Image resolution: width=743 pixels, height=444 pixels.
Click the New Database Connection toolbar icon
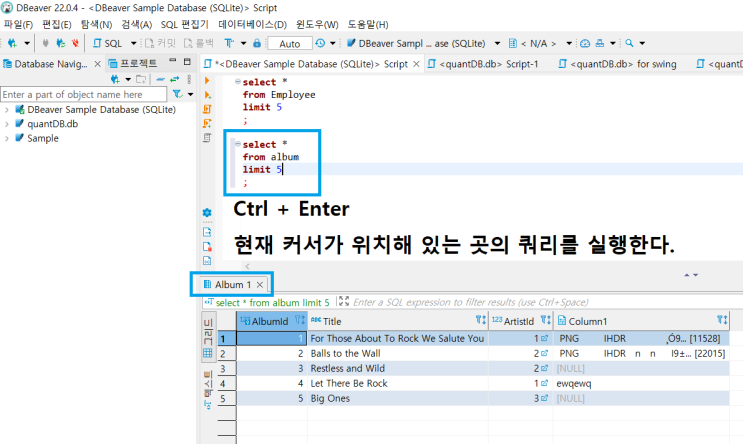12,43
